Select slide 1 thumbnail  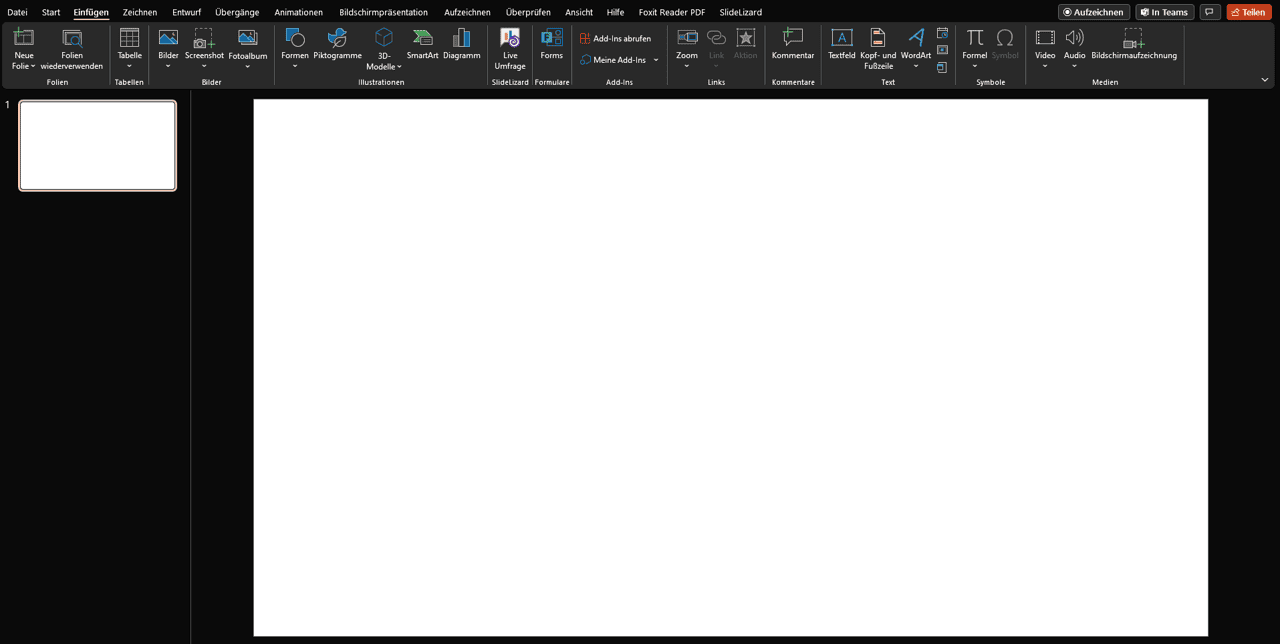click(98, 145)
